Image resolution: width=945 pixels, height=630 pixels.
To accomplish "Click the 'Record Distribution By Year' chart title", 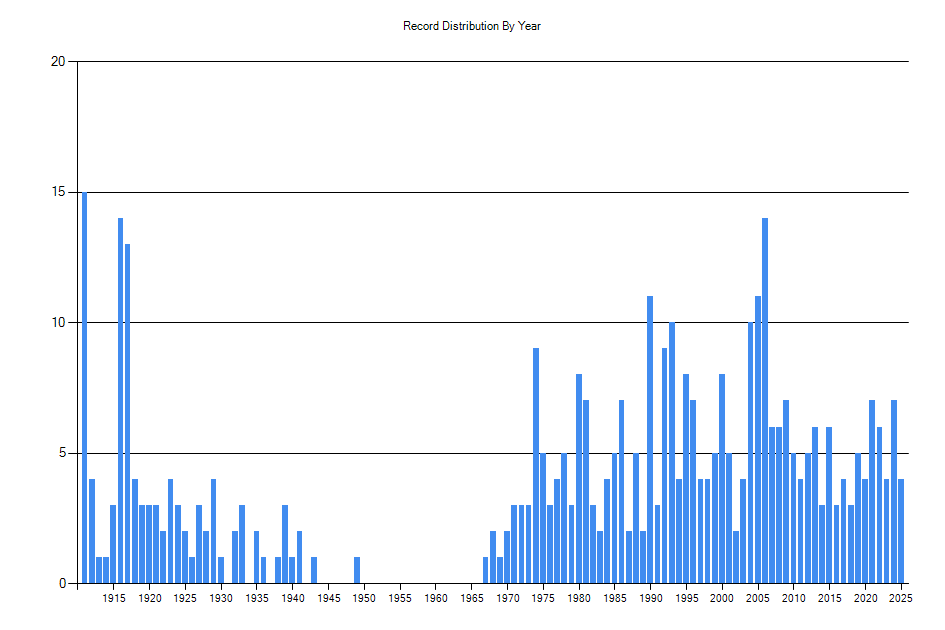I will [x=472, y=26].
